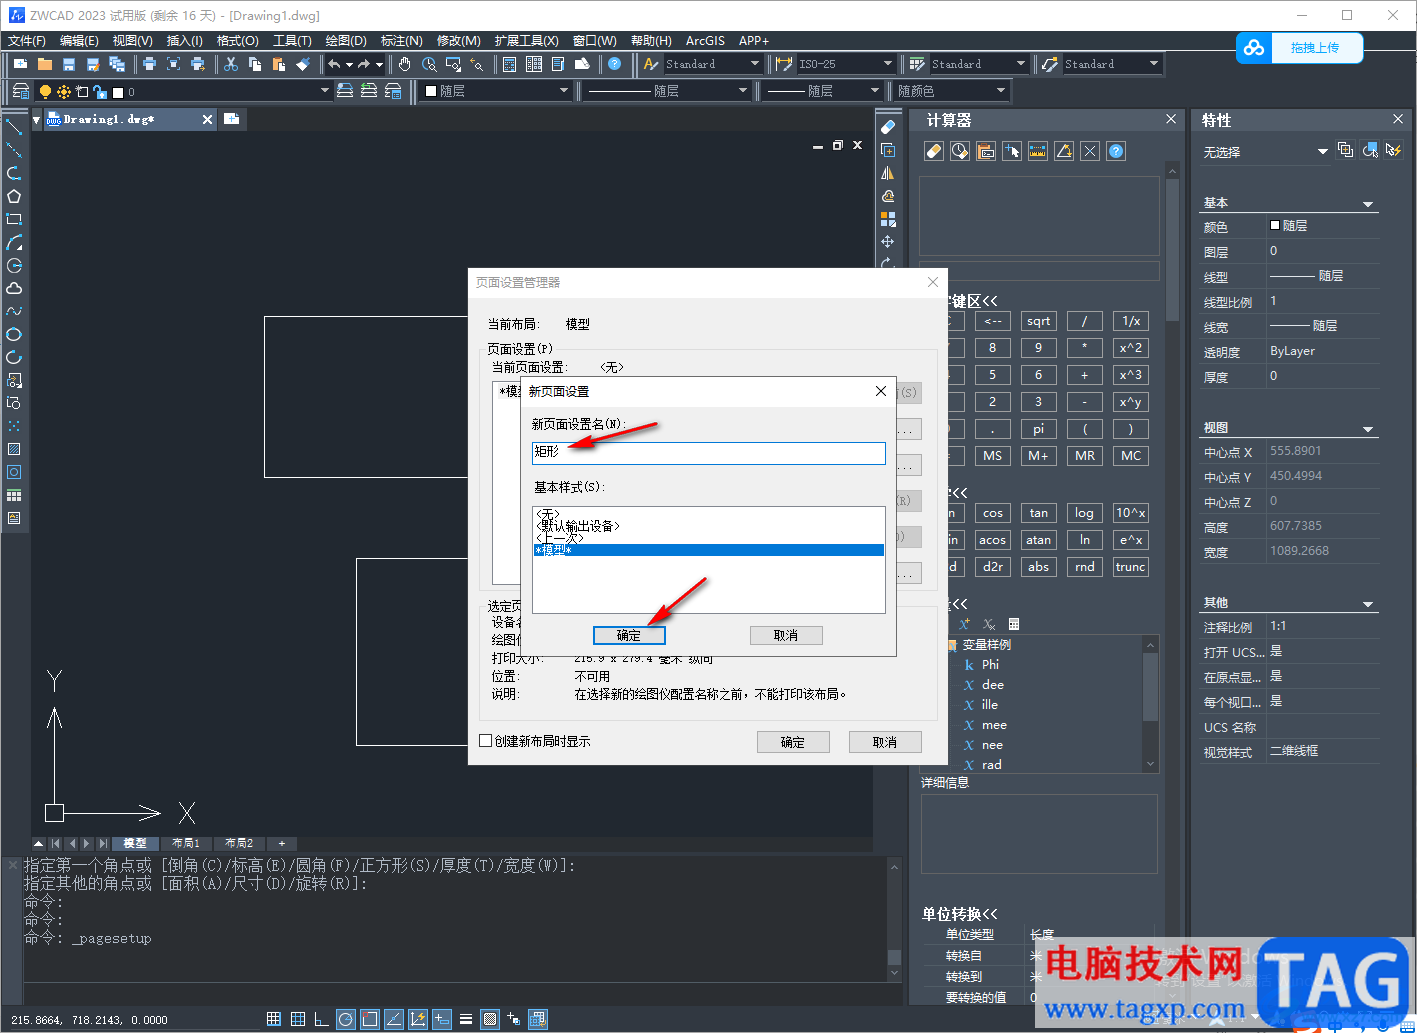
Task: Enable the 创建新布局时显示 checkbox
Action: (x=486, y=741)
